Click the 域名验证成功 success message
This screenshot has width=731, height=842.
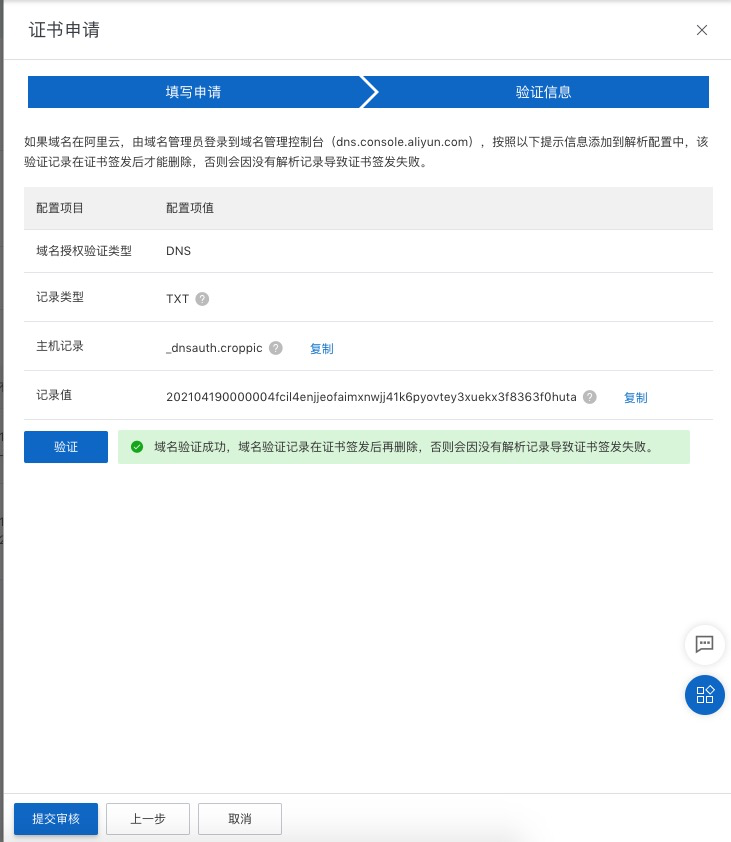point(403,447)
